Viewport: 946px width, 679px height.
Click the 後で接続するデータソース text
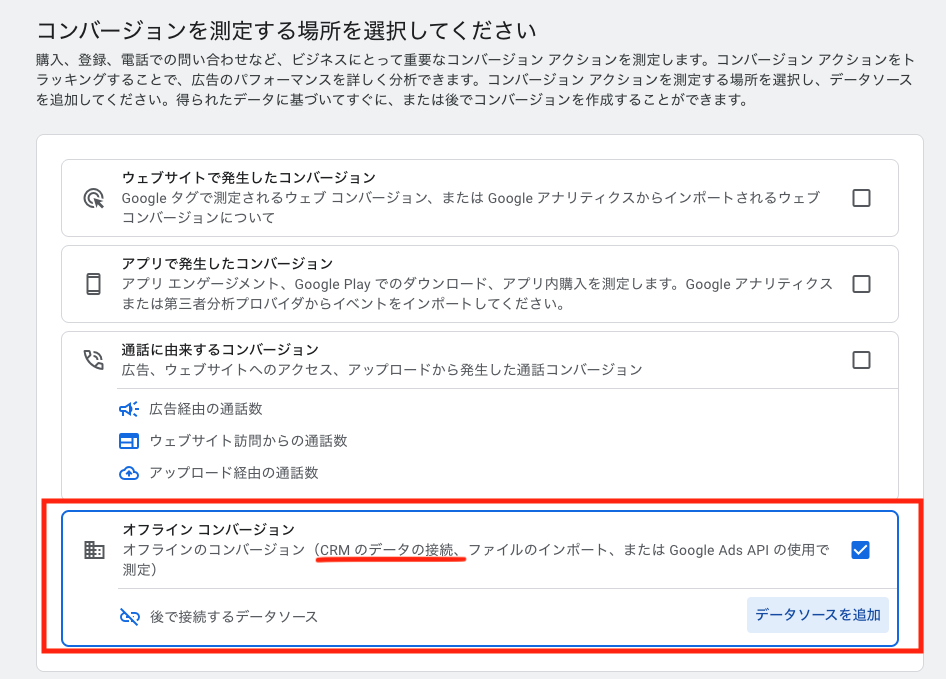click(x=234, y=616)
